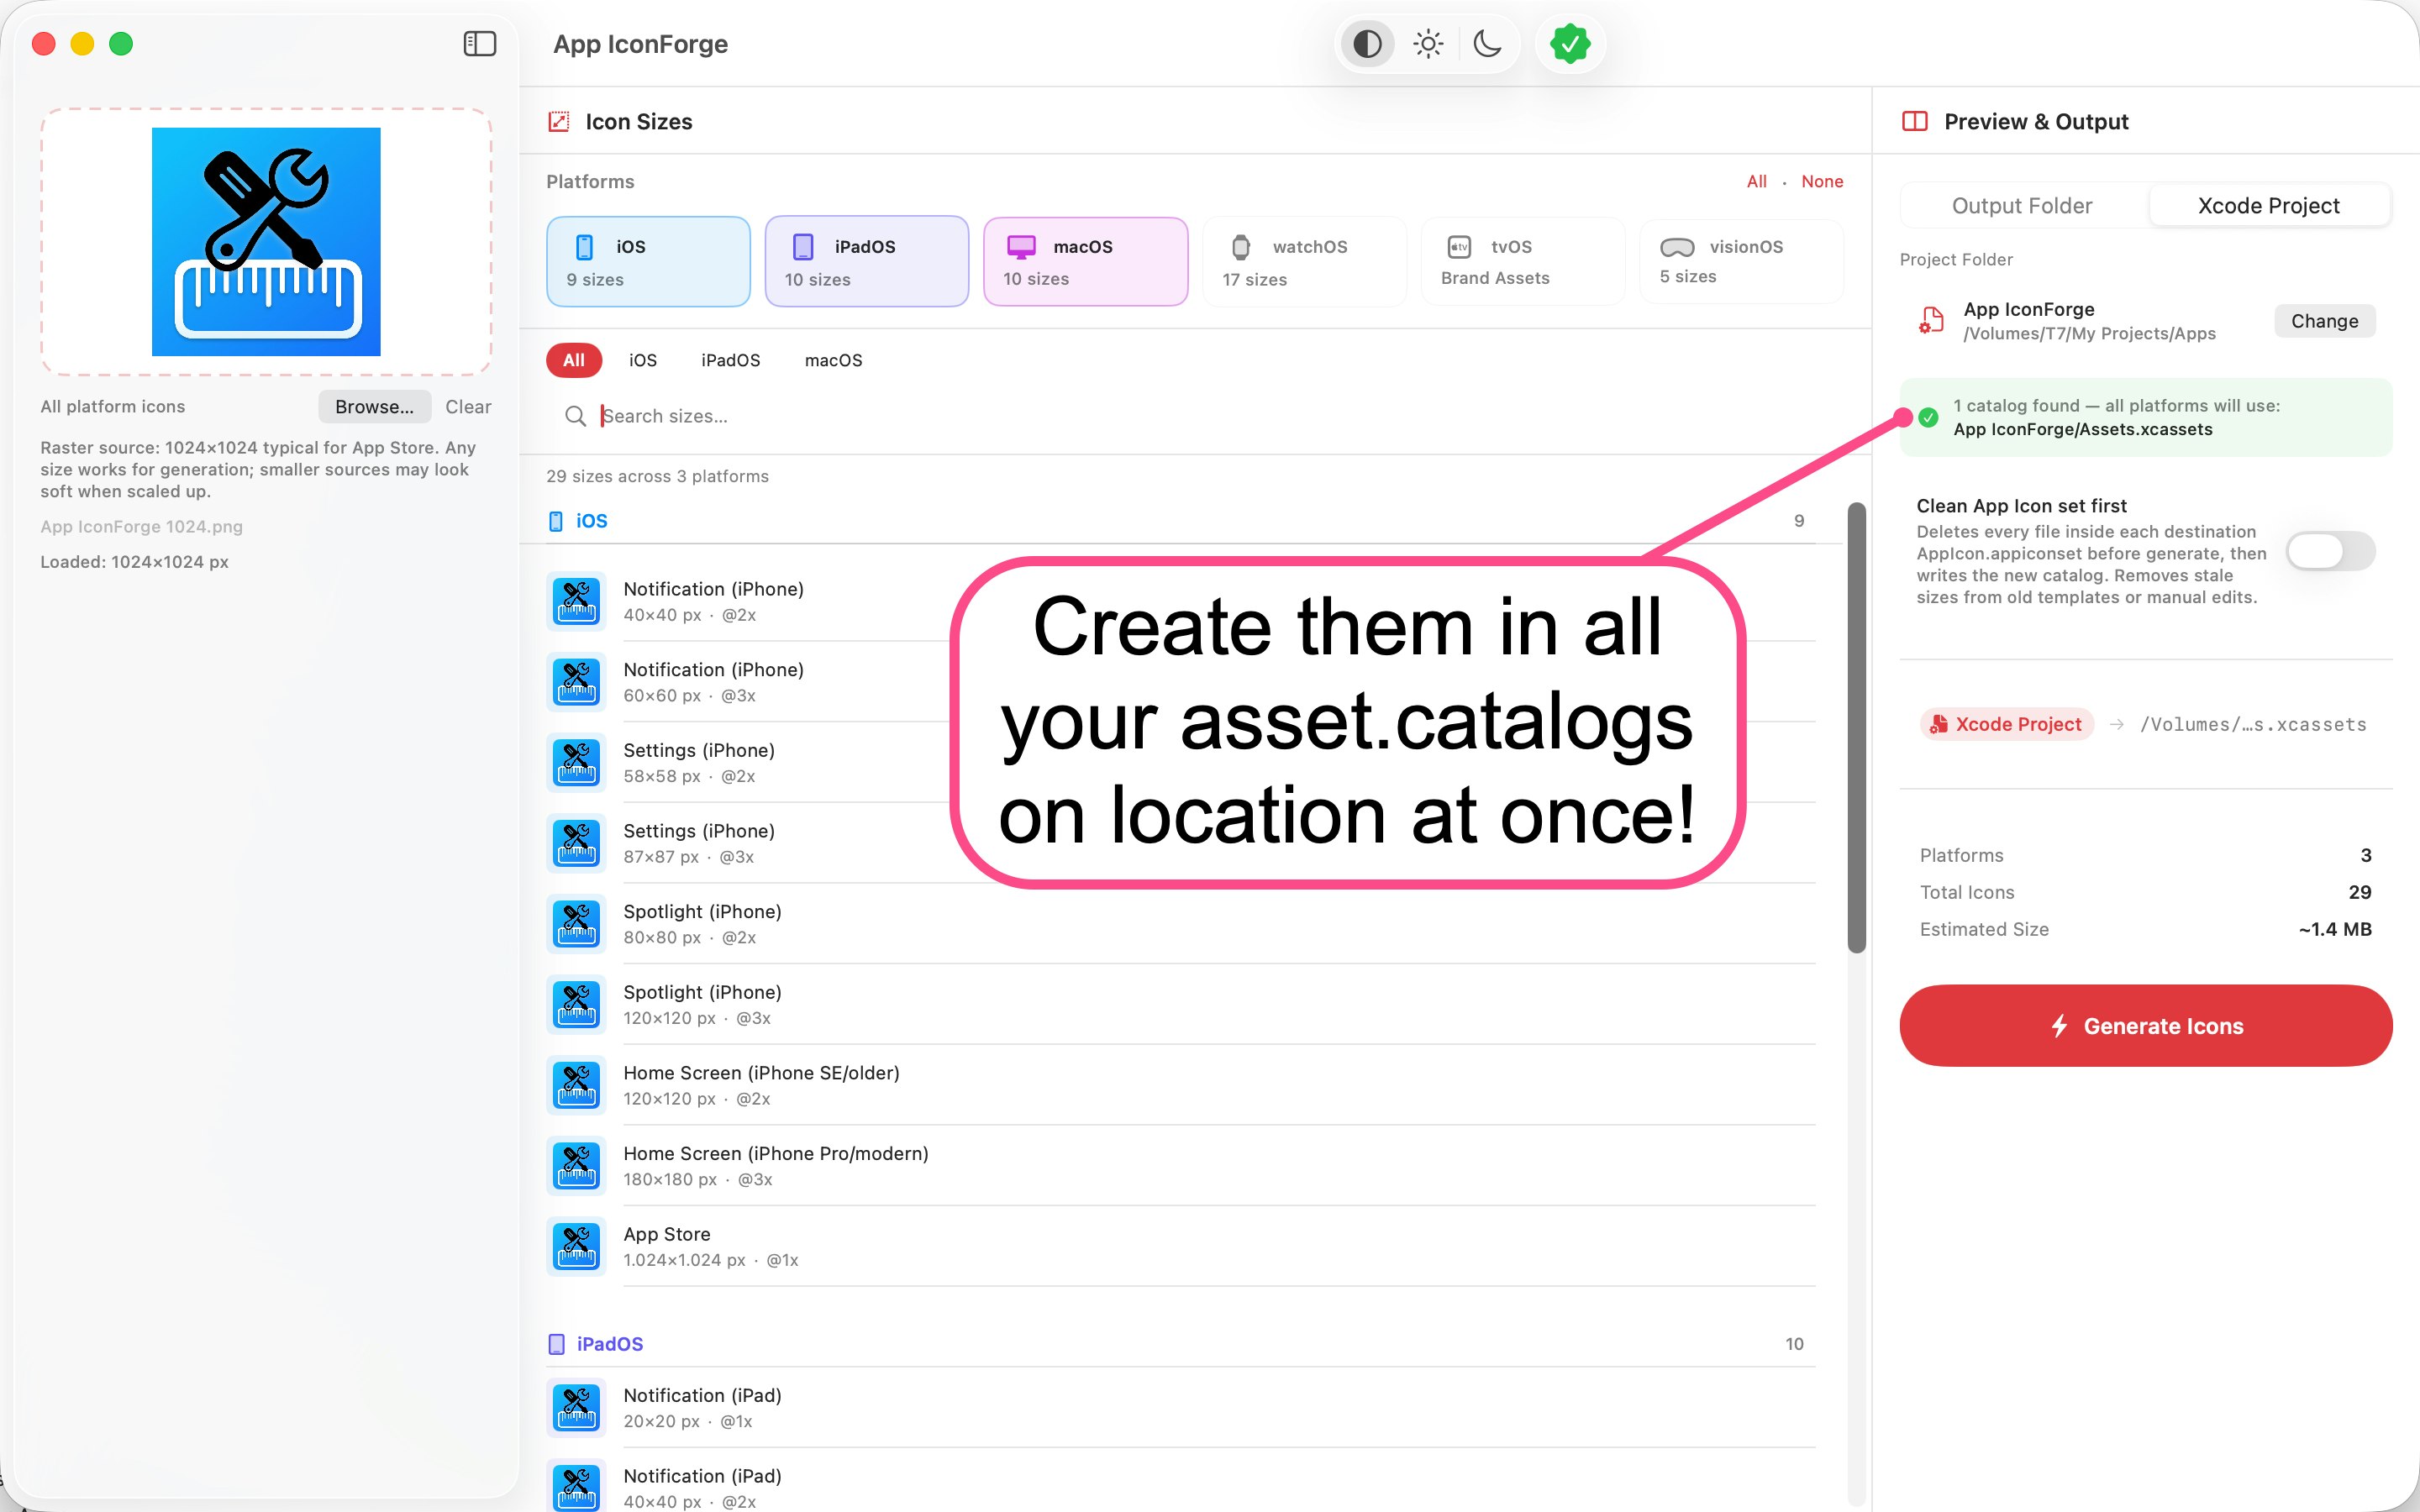Click Browse... to choose source image

(374, 407)
